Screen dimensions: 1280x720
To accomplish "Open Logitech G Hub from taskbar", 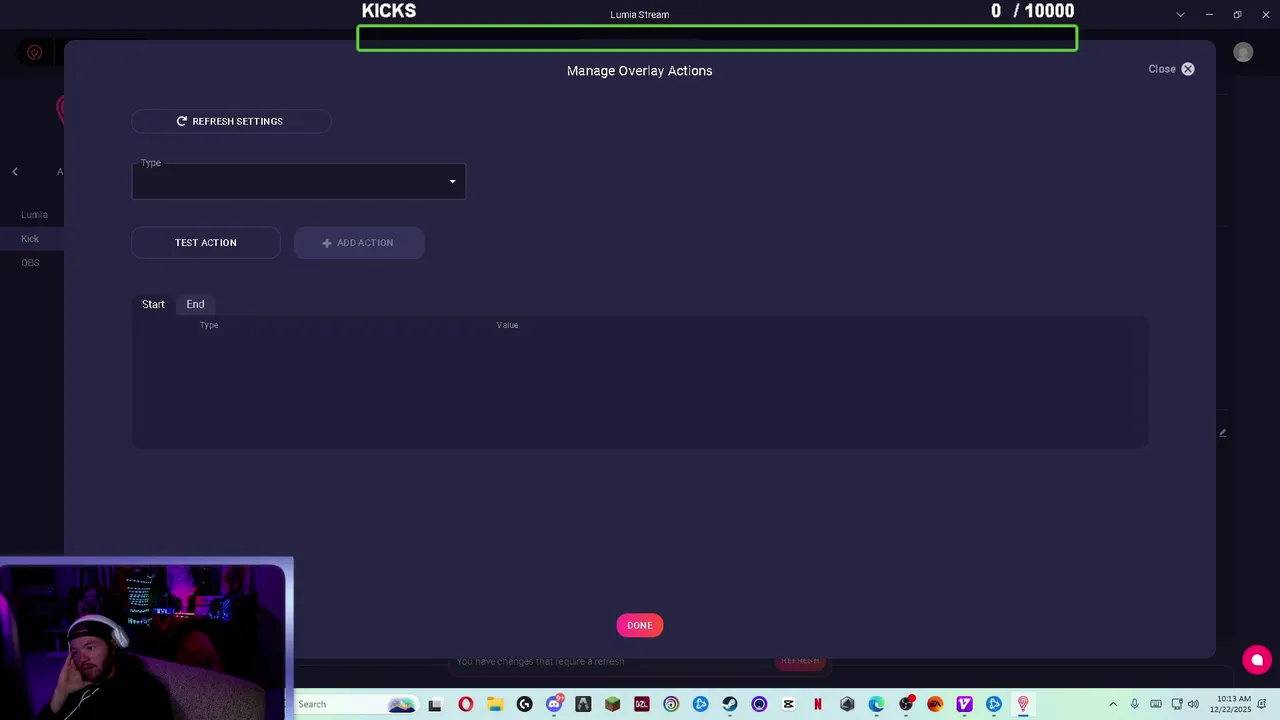I will (524, 705).
